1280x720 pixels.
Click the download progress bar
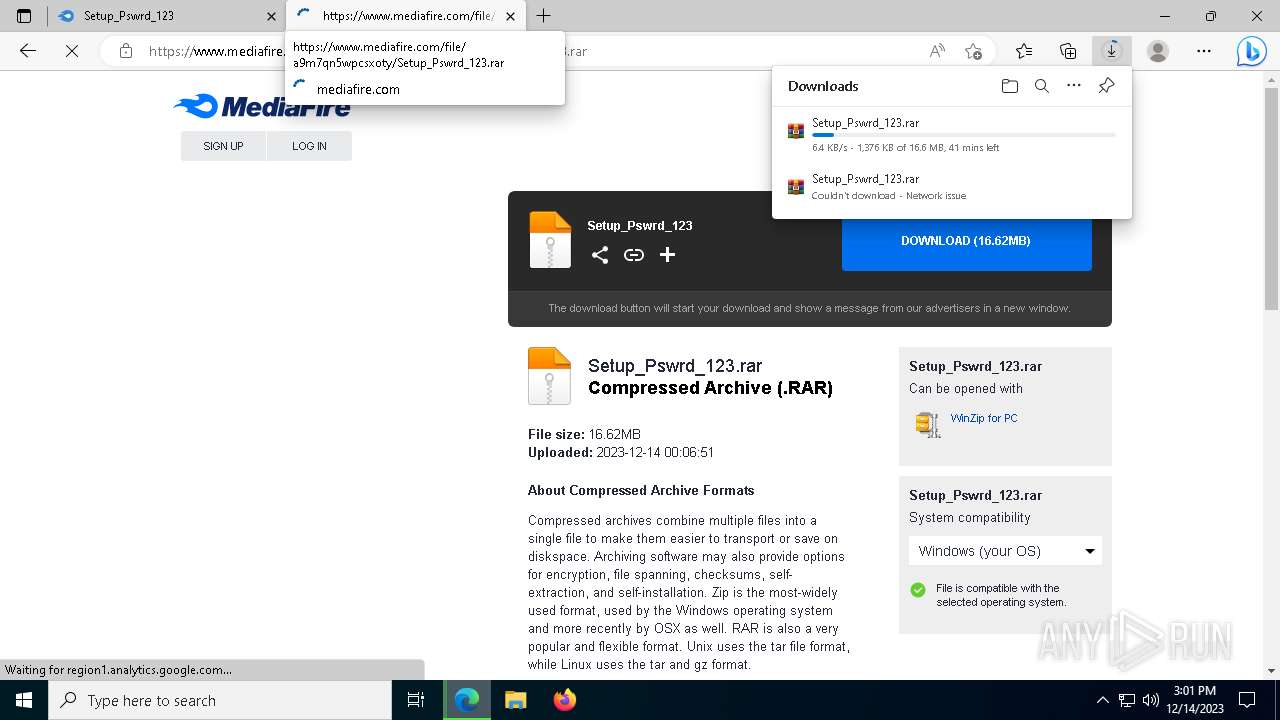click(964, 135)
